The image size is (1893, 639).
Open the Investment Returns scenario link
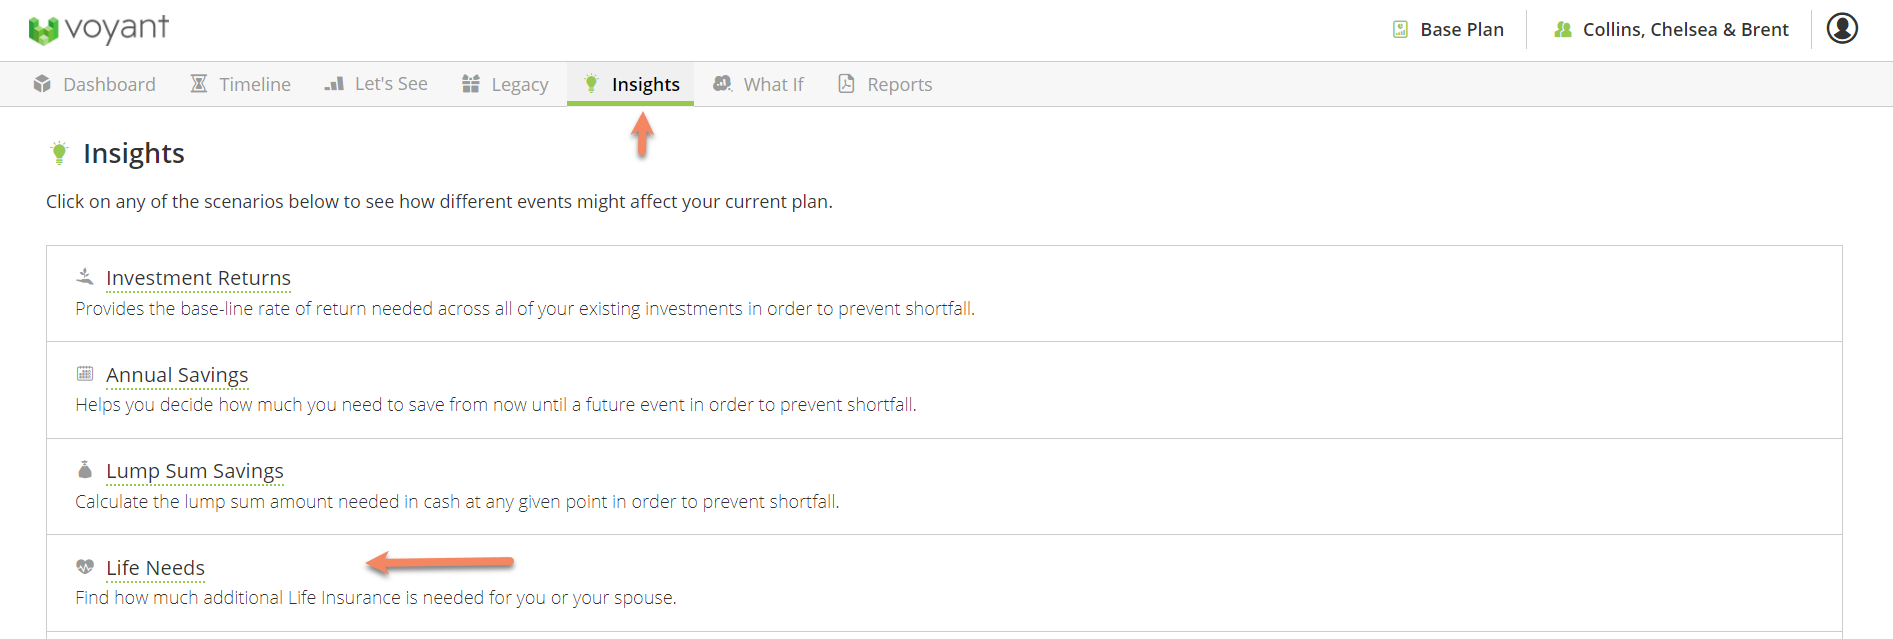point(198,278)
